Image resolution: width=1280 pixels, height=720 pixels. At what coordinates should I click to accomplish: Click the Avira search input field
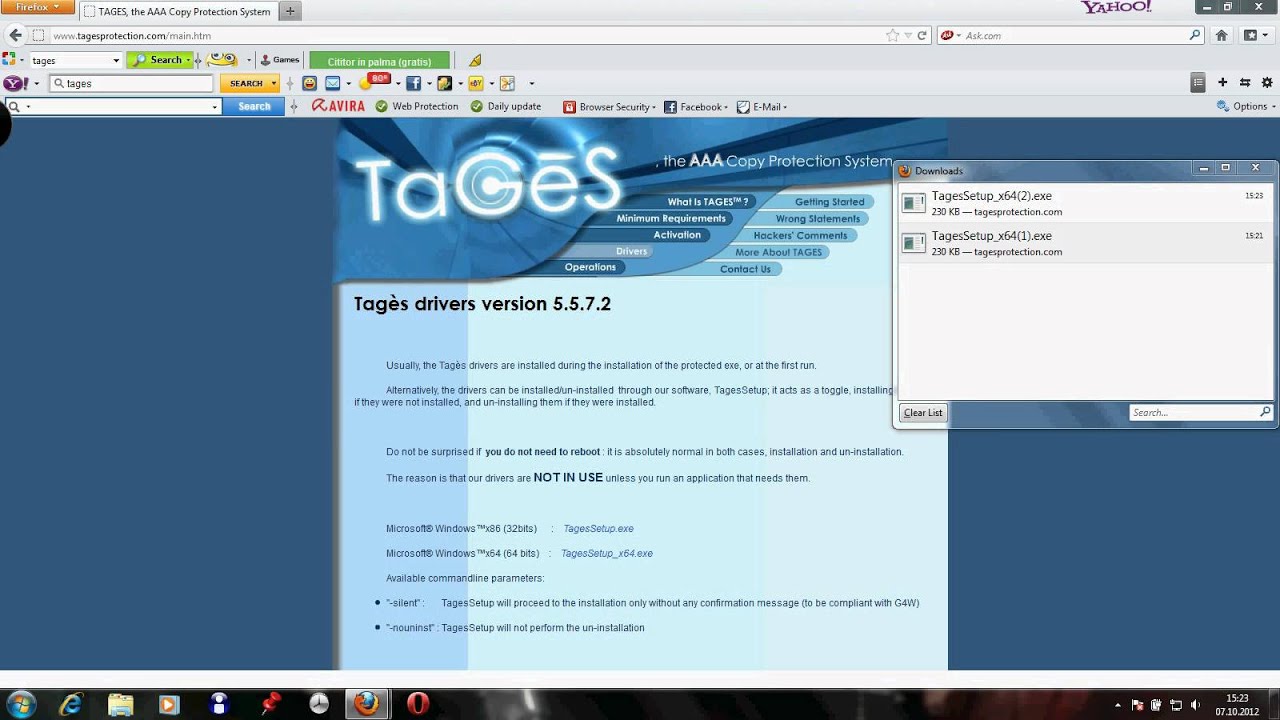pos(112,106)
